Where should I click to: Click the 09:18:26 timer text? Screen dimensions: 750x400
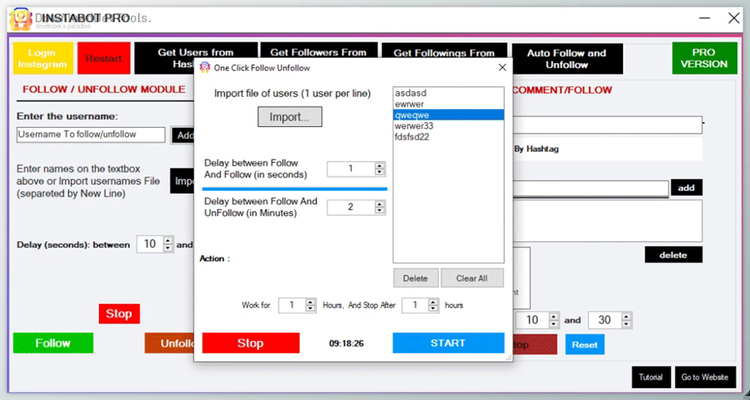click(x=346, y=344)
